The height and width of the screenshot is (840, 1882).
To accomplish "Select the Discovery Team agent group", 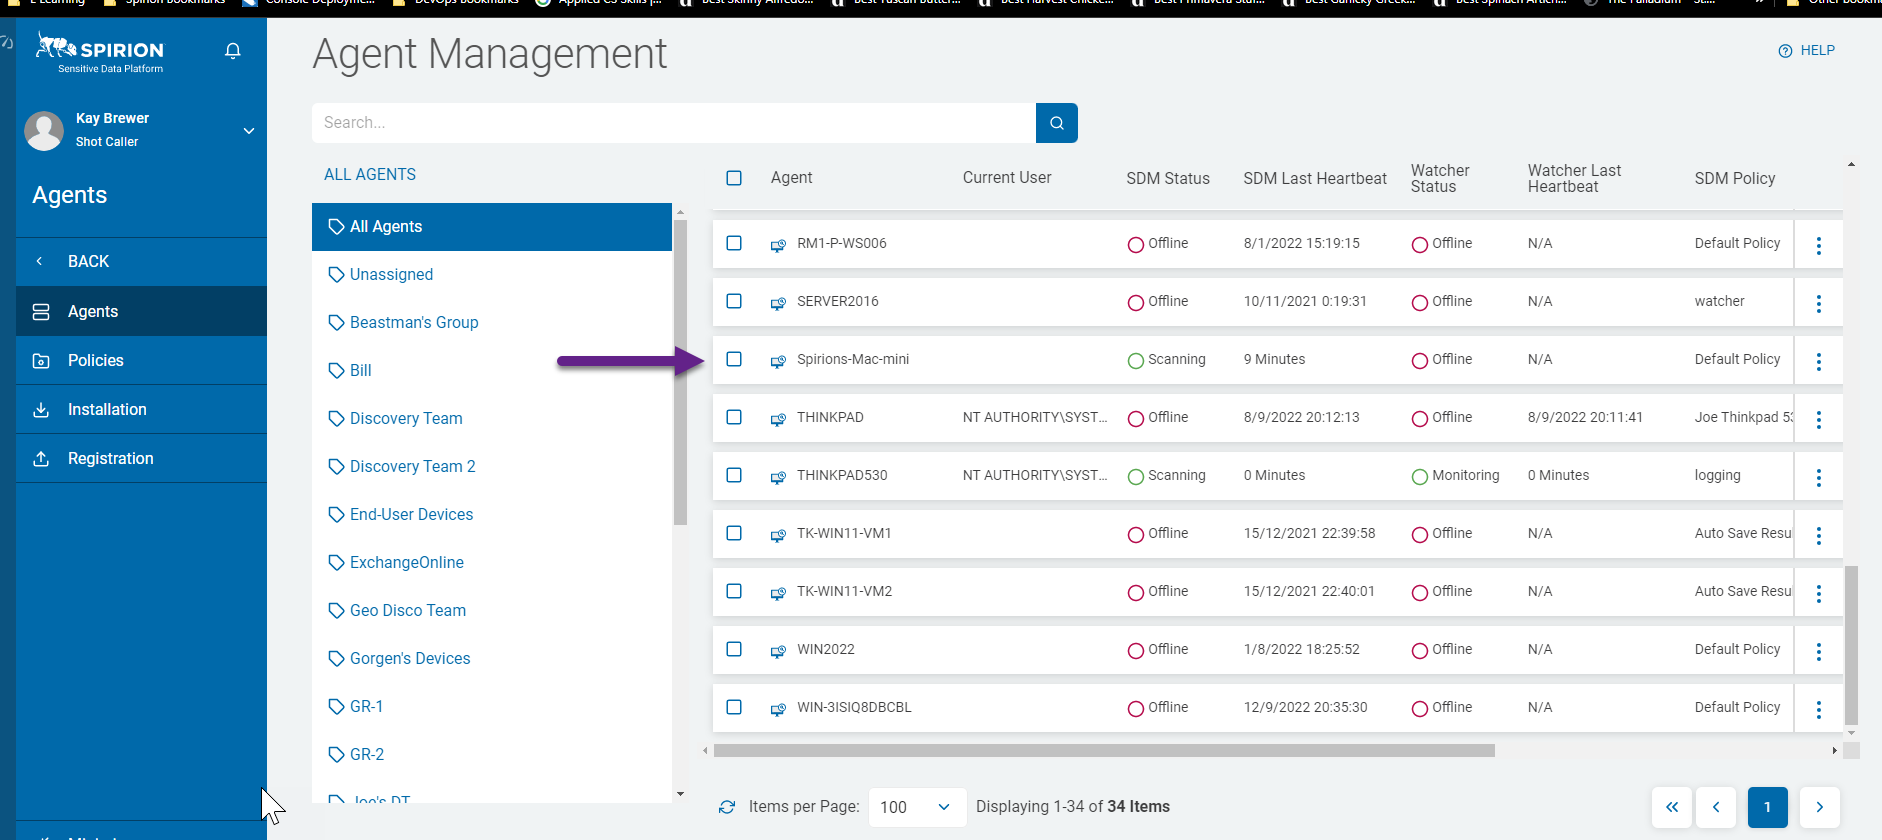I will click(x=406, y=418).
